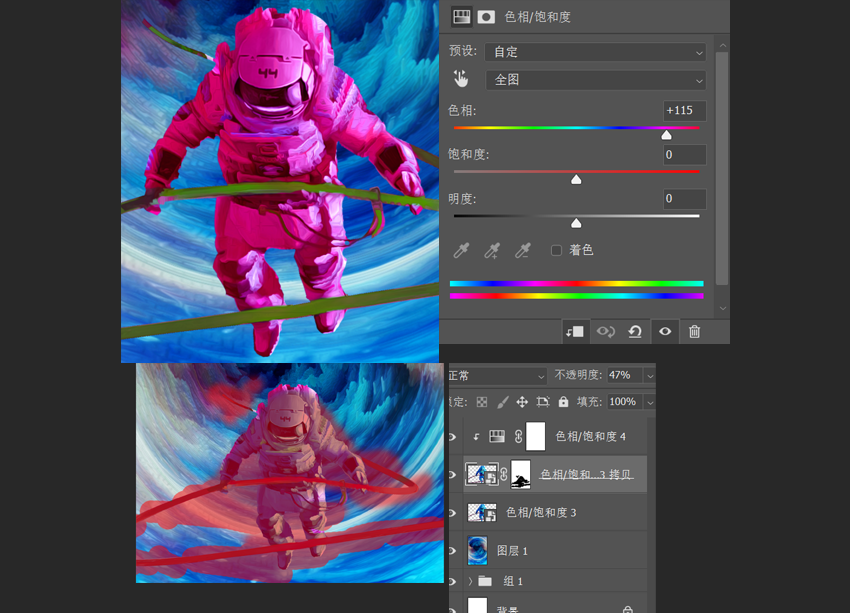
Task: Click smart object thumbnail of 色相/饱和...3 拷贝
Action: coord(482,474)
